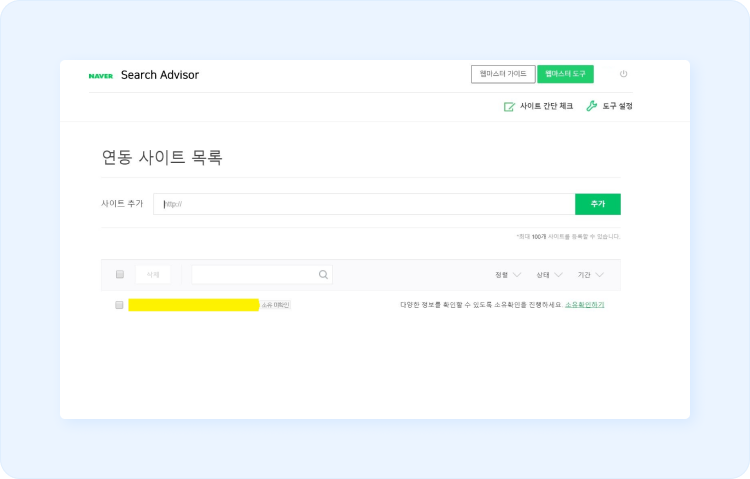Viewport: 750px width, 479px height.
Task: Click the 사이트 간단 체크 edit icon
Action: click(509, 106)
